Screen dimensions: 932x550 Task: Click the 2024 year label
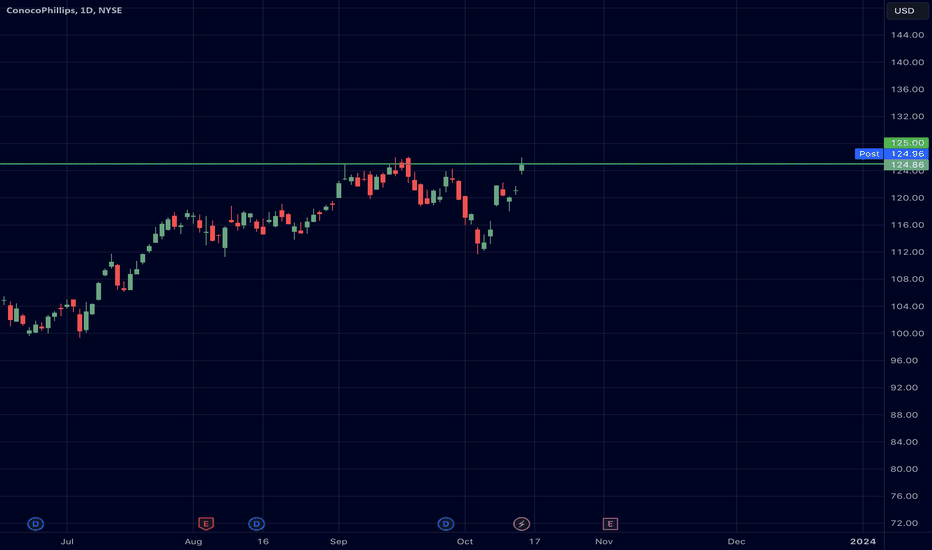(x=863, y=542)
